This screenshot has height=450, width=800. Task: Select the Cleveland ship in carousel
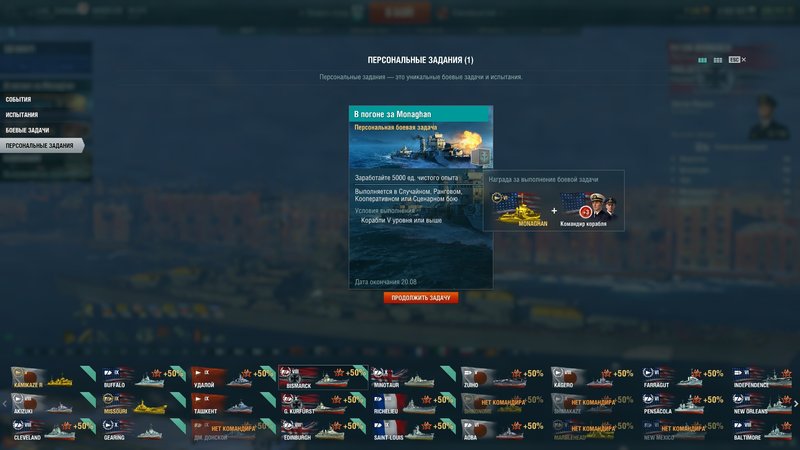[x=53, y=430]
